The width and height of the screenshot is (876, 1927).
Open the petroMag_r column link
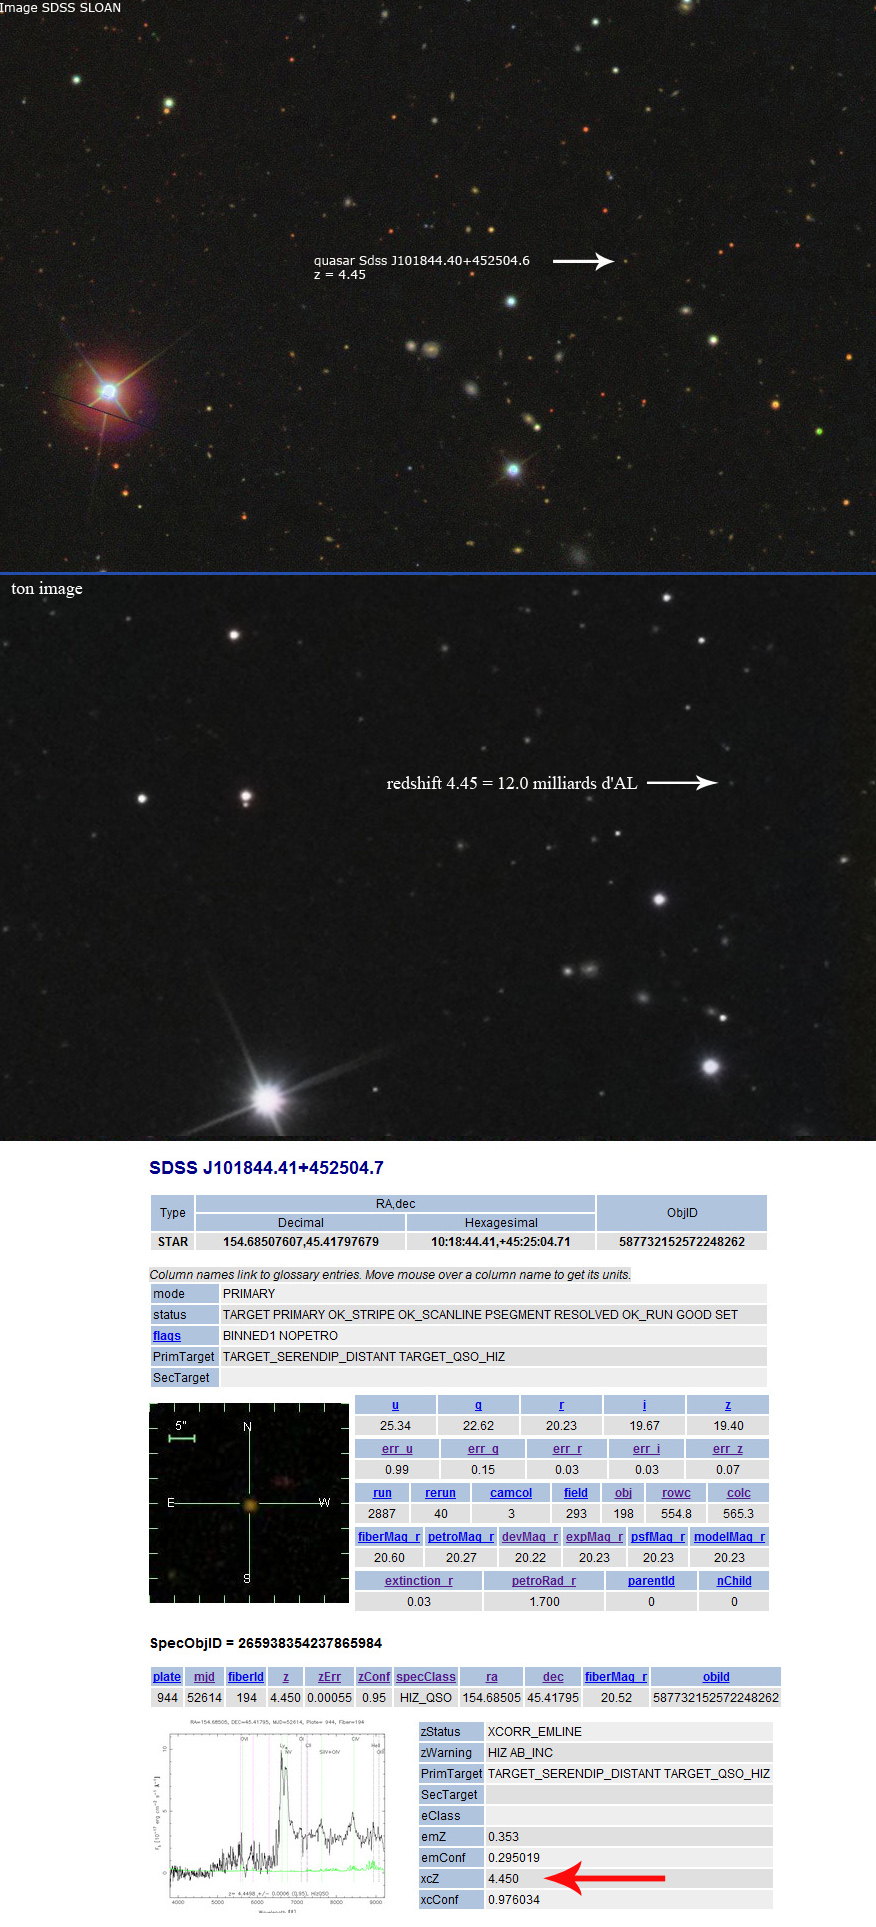pyautogui.click(x=461, y=1537)
